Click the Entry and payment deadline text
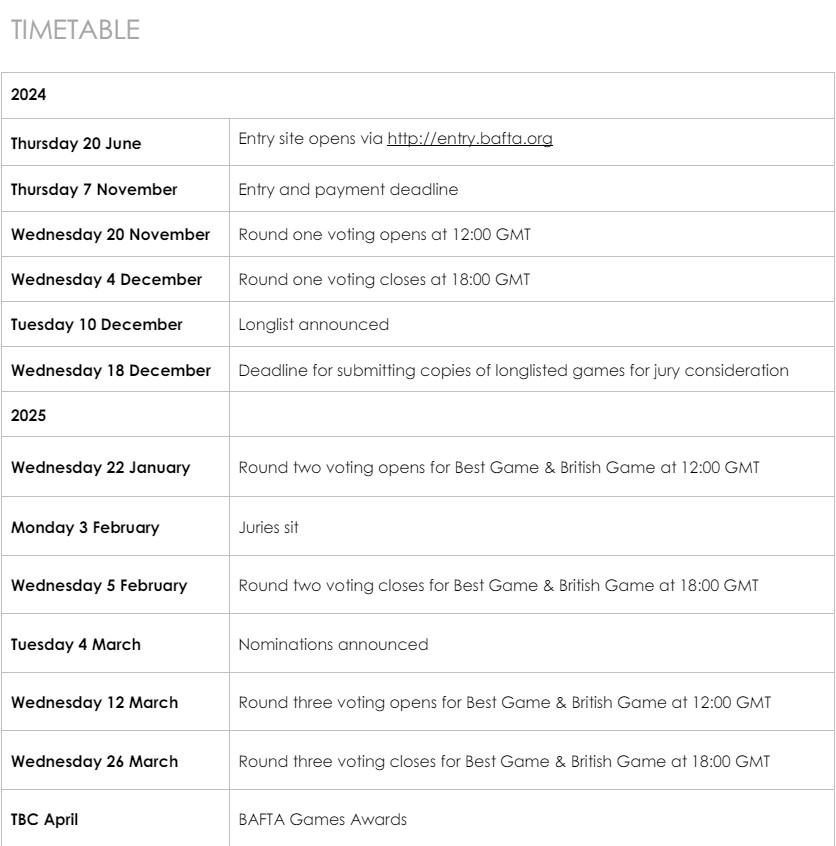Screen dimensions: 836x846 pyautogui.click(x=348, y=188)
